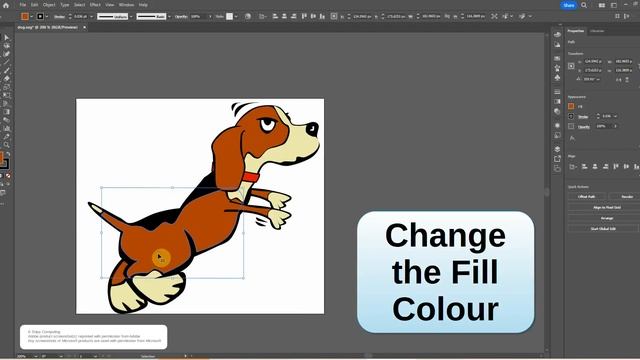This screenshot has width=640, height=360.
Task: Open the Uniform variable width profile dropdown
Action: 131,16
